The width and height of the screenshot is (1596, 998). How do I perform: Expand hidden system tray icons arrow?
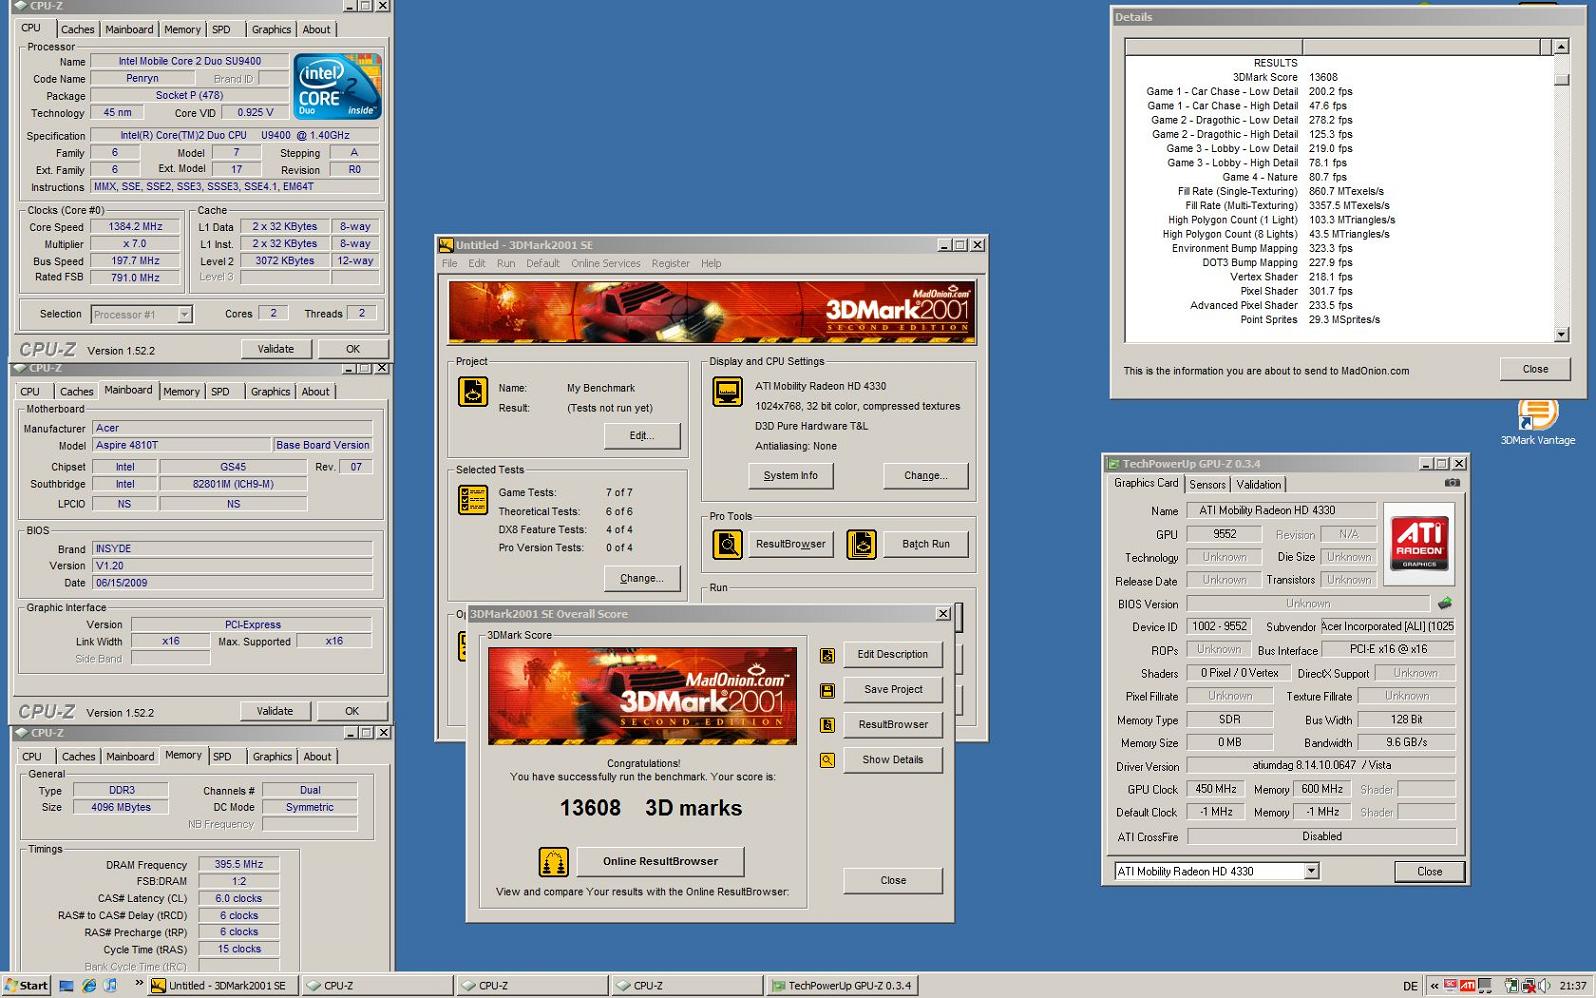point(1434,986)
